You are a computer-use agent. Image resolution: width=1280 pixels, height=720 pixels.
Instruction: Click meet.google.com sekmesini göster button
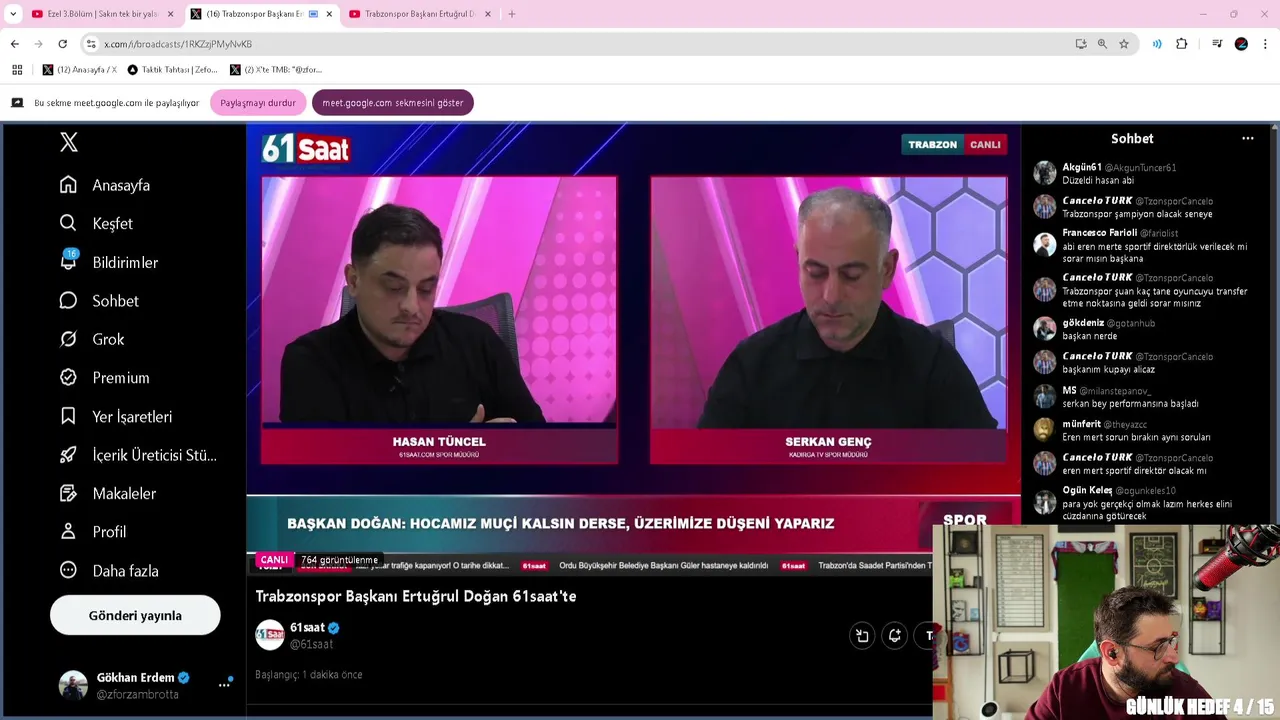coord(392,103)
